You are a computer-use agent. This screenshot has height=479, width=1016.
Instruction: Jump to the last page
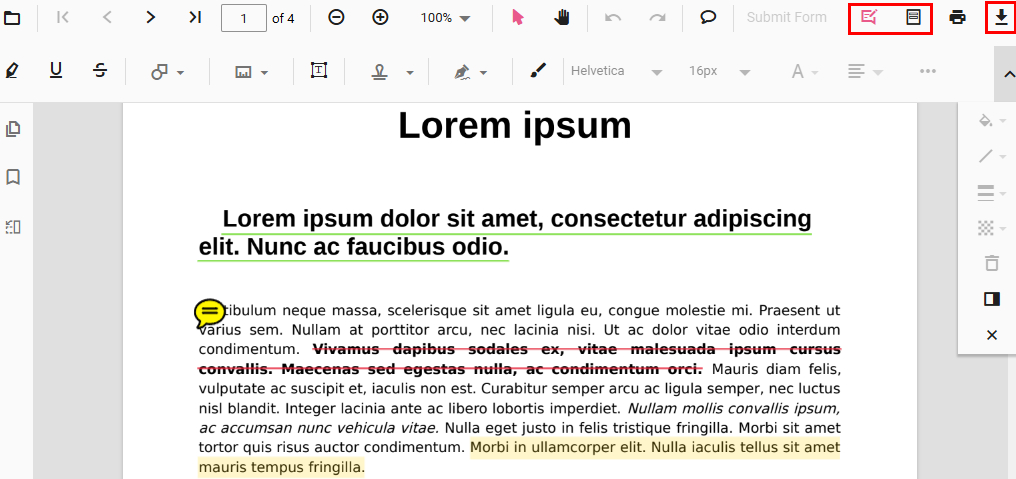tap(195, 18)
